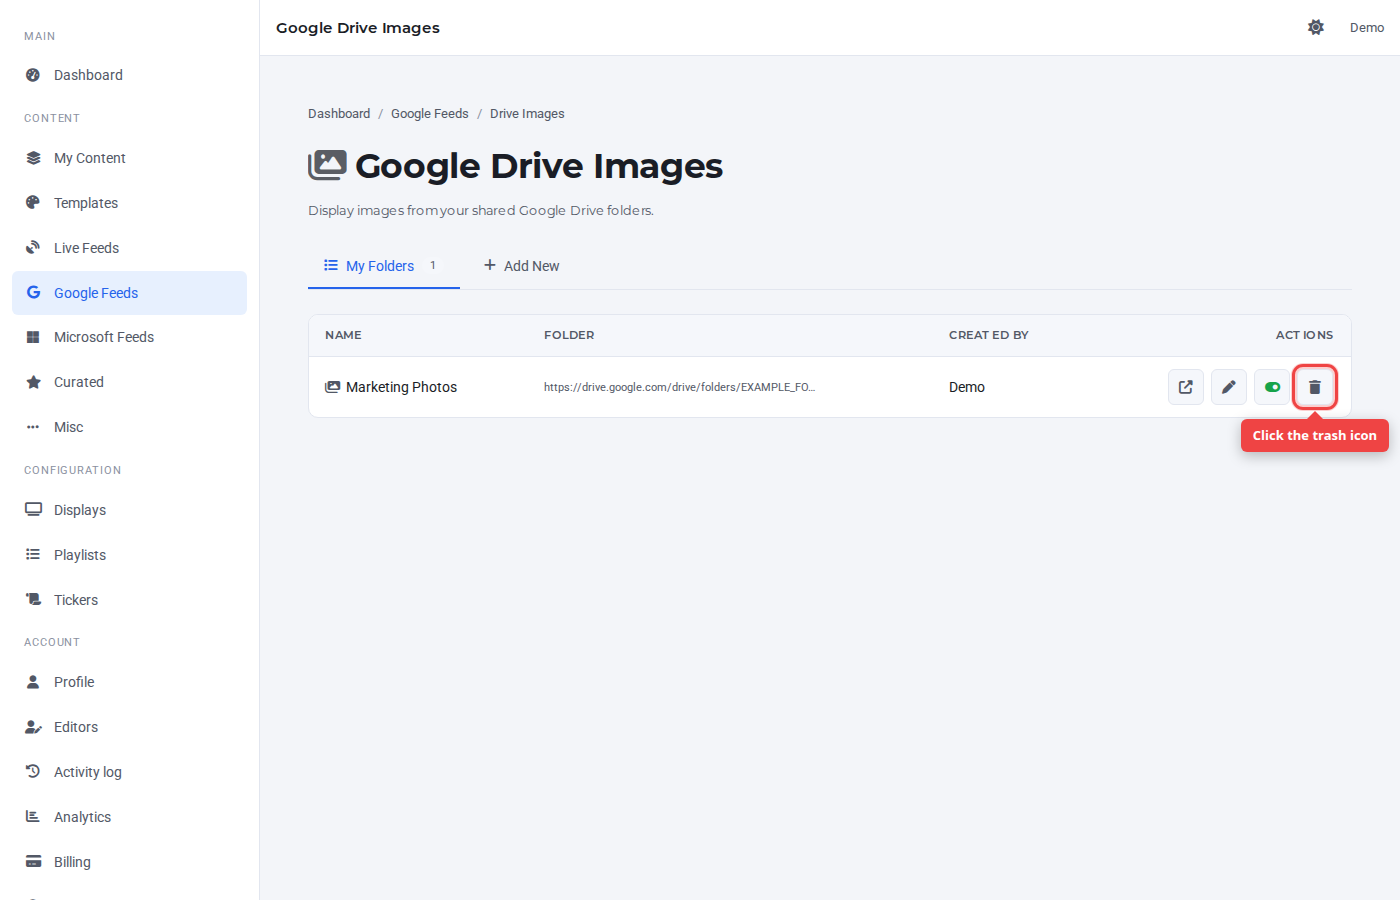Click the Templates palette icon

[x=33, y=203]
